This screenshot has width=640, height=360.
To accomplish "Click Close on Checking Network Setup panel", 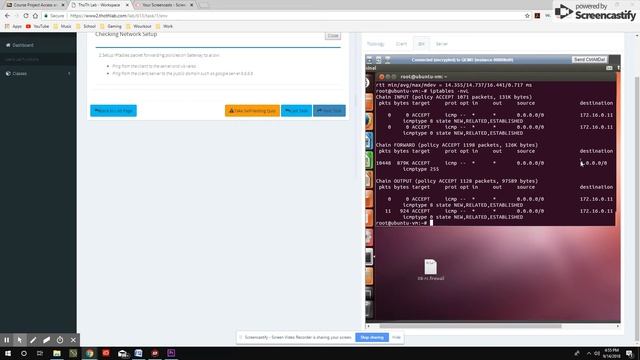I will click(333, 36).
